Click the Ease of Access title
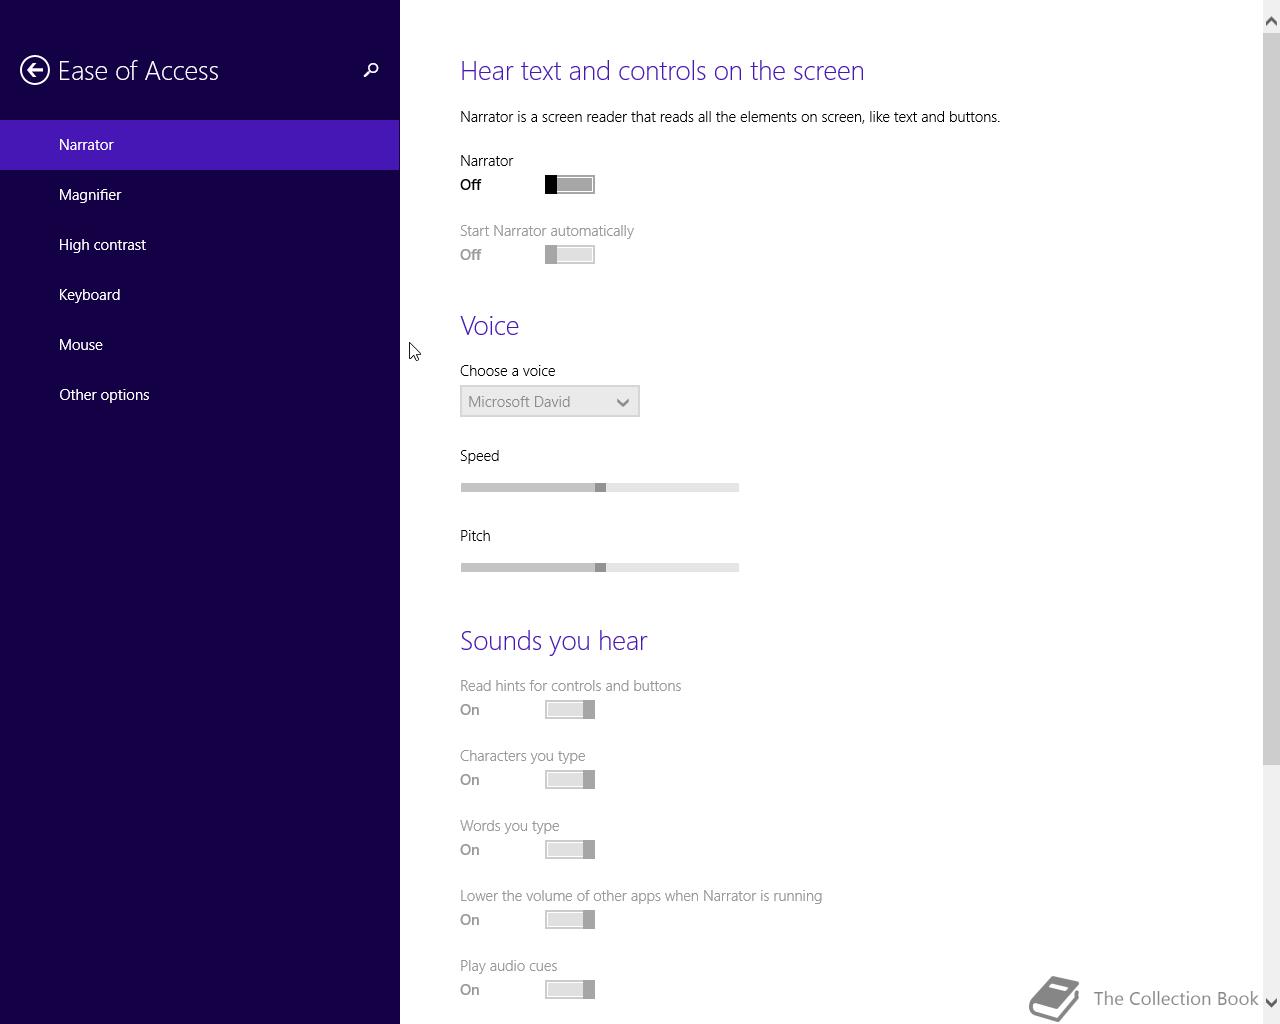Viewport: 1280px width, 1024px height. (138, 70)
